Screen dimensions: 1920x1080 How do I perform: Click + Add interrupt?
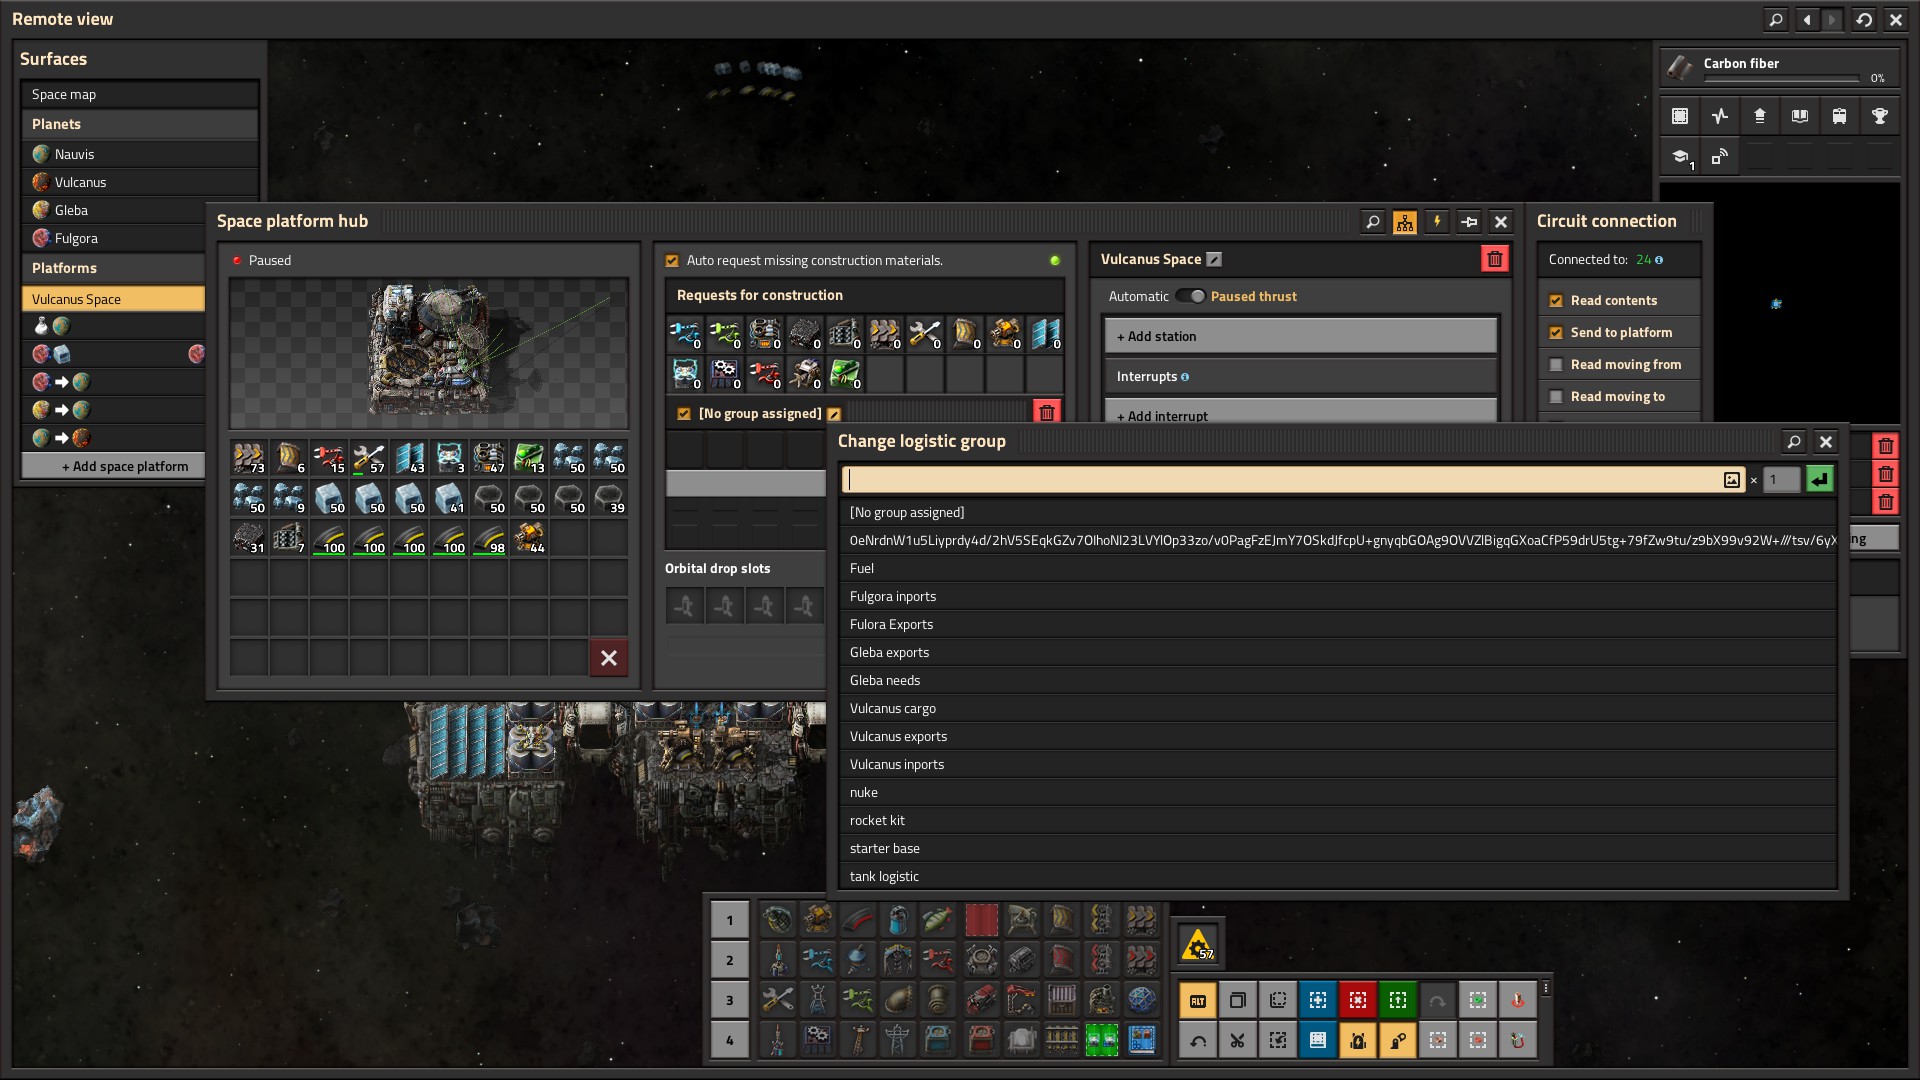[1301, 412]
